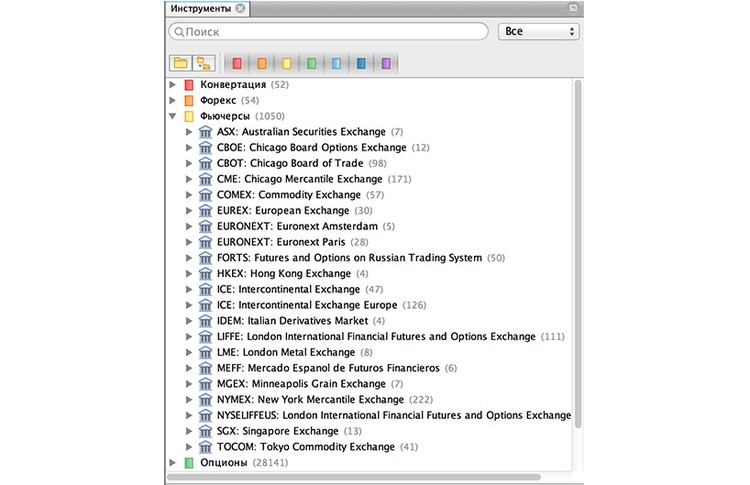750x485 pixels.
Task: Click the exchange icon for SGX Singapore Exchange
Action: tap(205, 431)
